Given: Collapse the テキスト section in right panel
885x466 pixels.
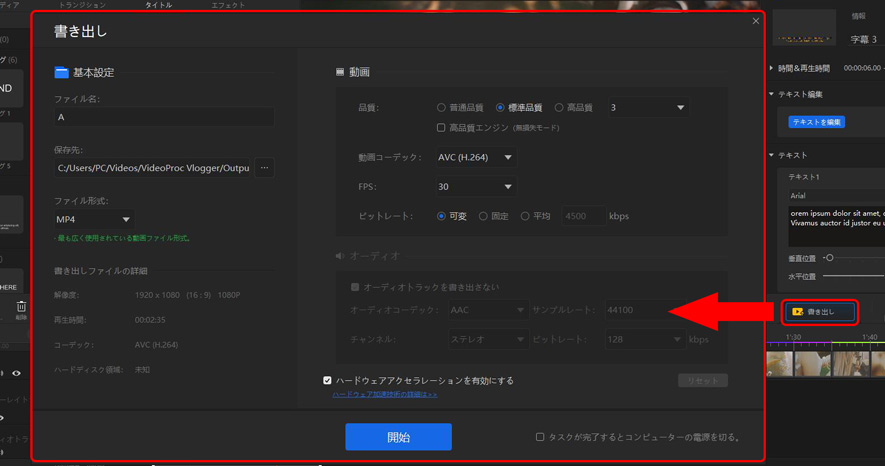Looking at the screenshot, I should 772,155.
